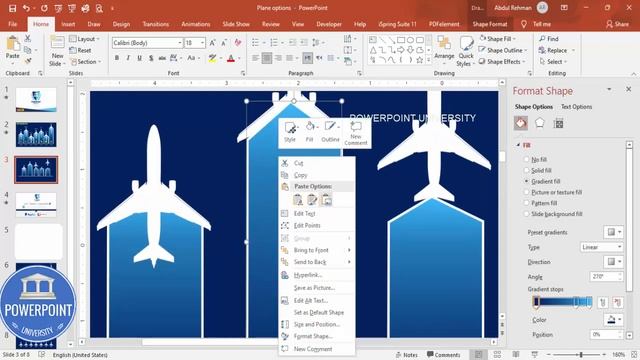The image size is (640, 360).
Task: Select Pattern fill radio button
Action: 526,203
